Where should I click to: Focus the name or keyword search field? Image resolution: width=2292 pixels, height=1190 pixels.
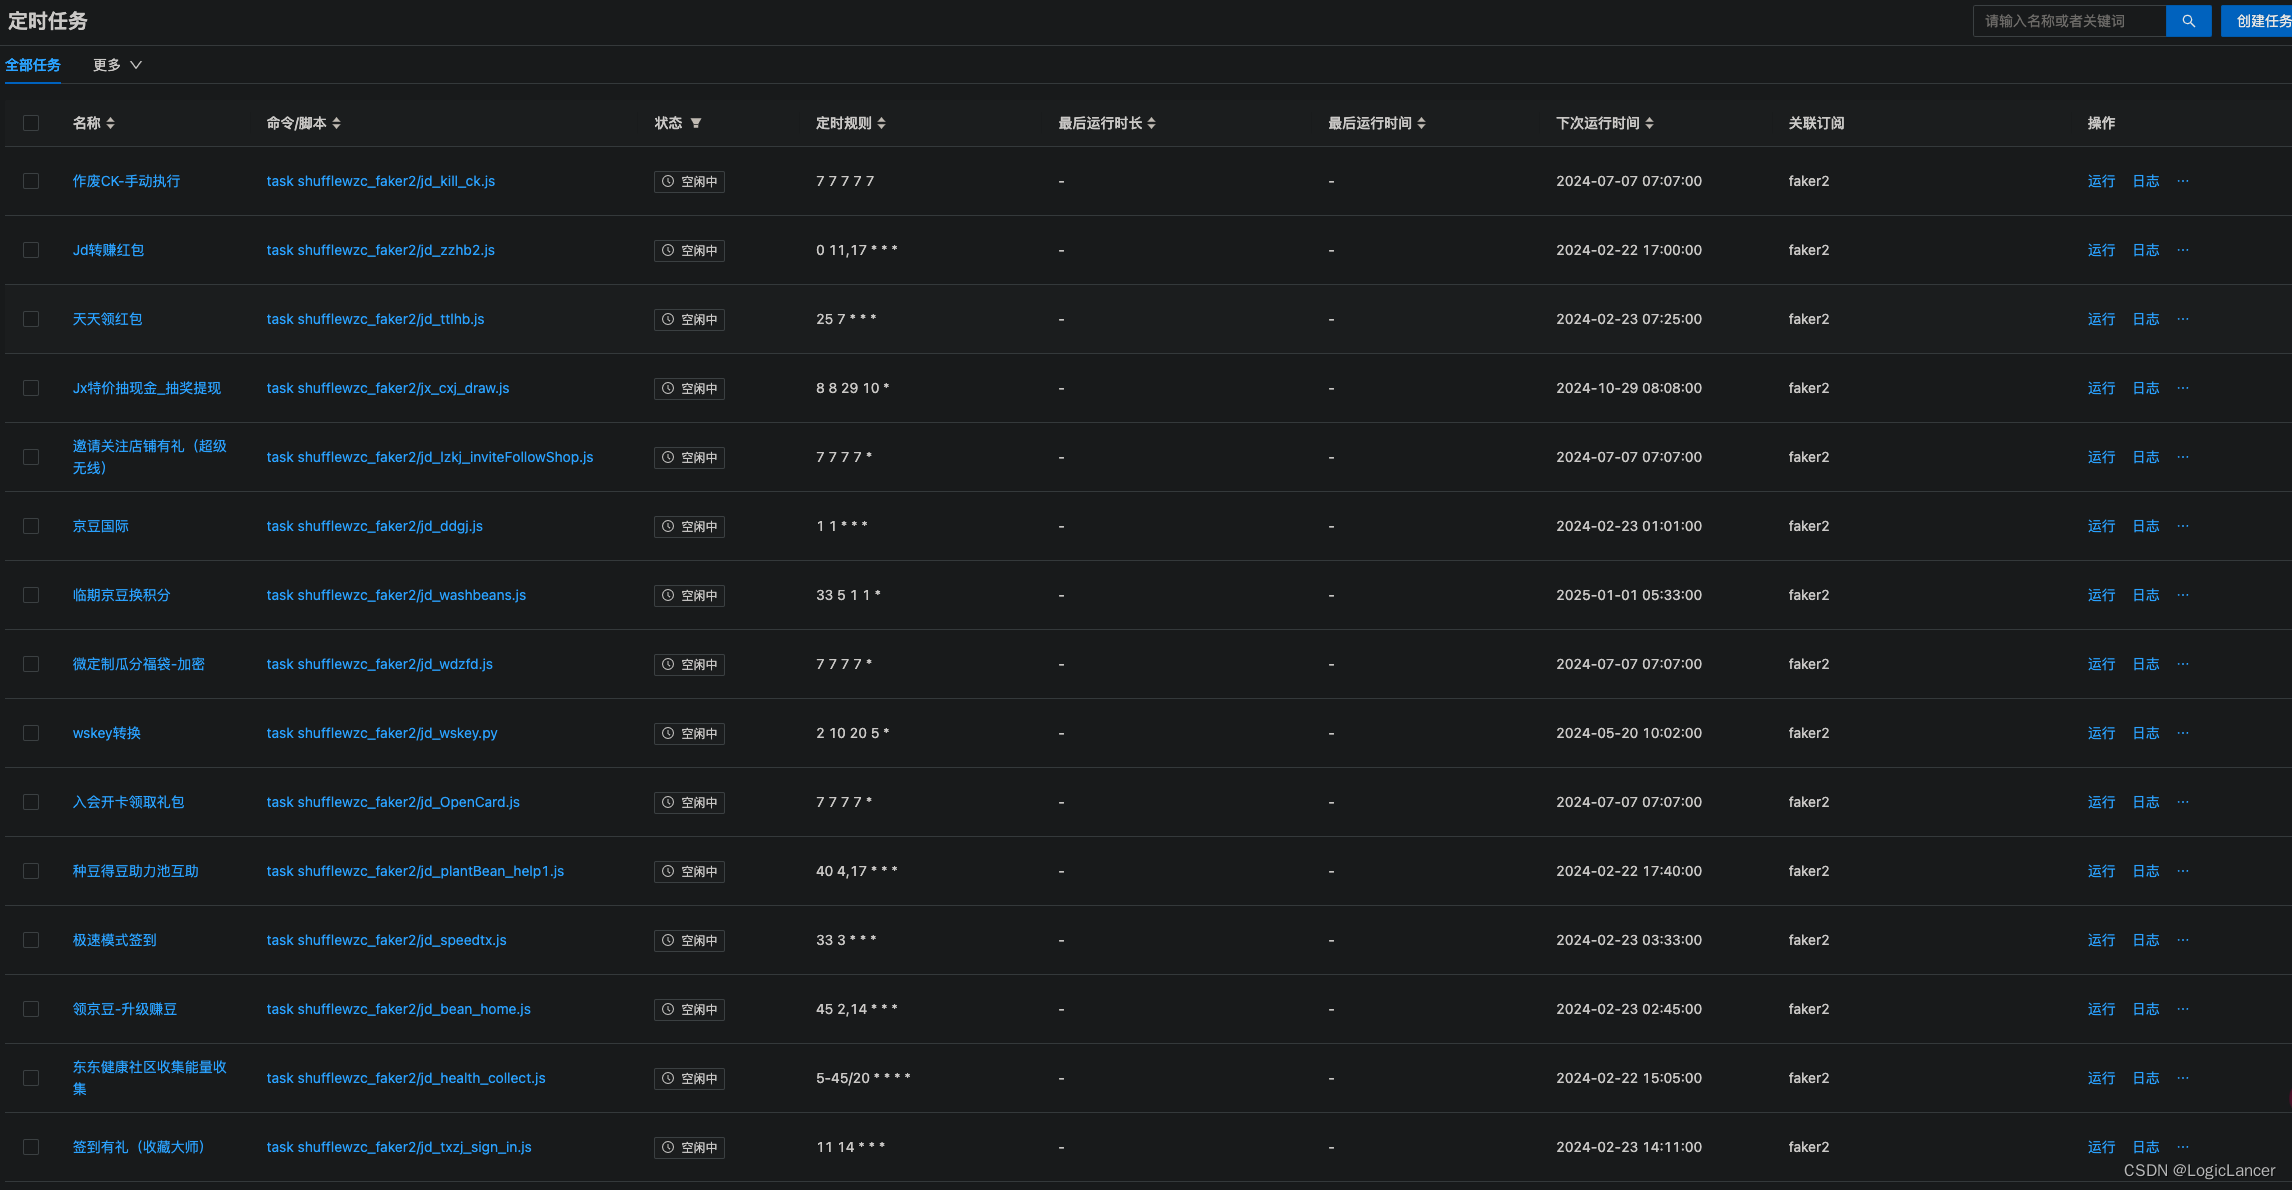coord(2068,21)
